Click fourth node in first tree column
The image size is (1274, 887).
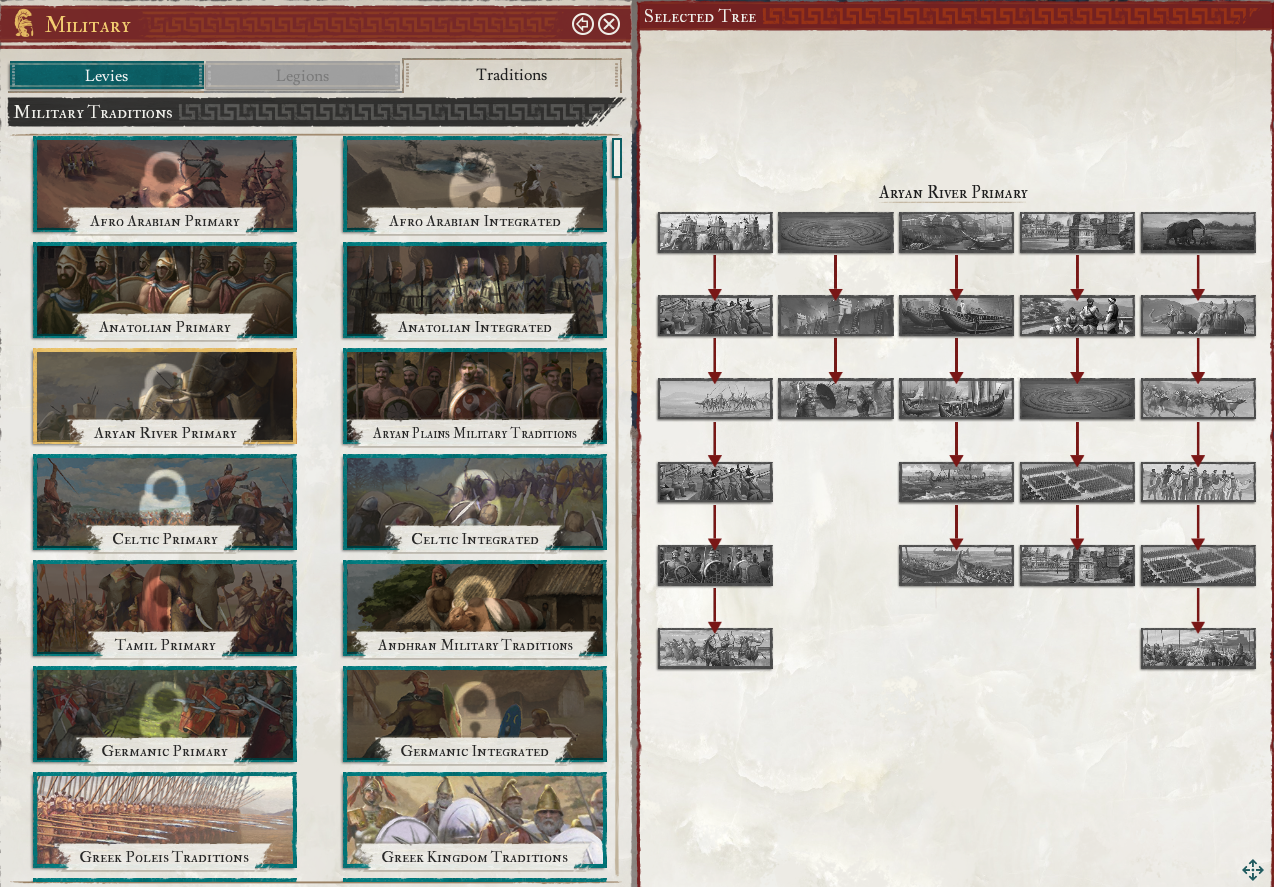click(x=715, y=482)
